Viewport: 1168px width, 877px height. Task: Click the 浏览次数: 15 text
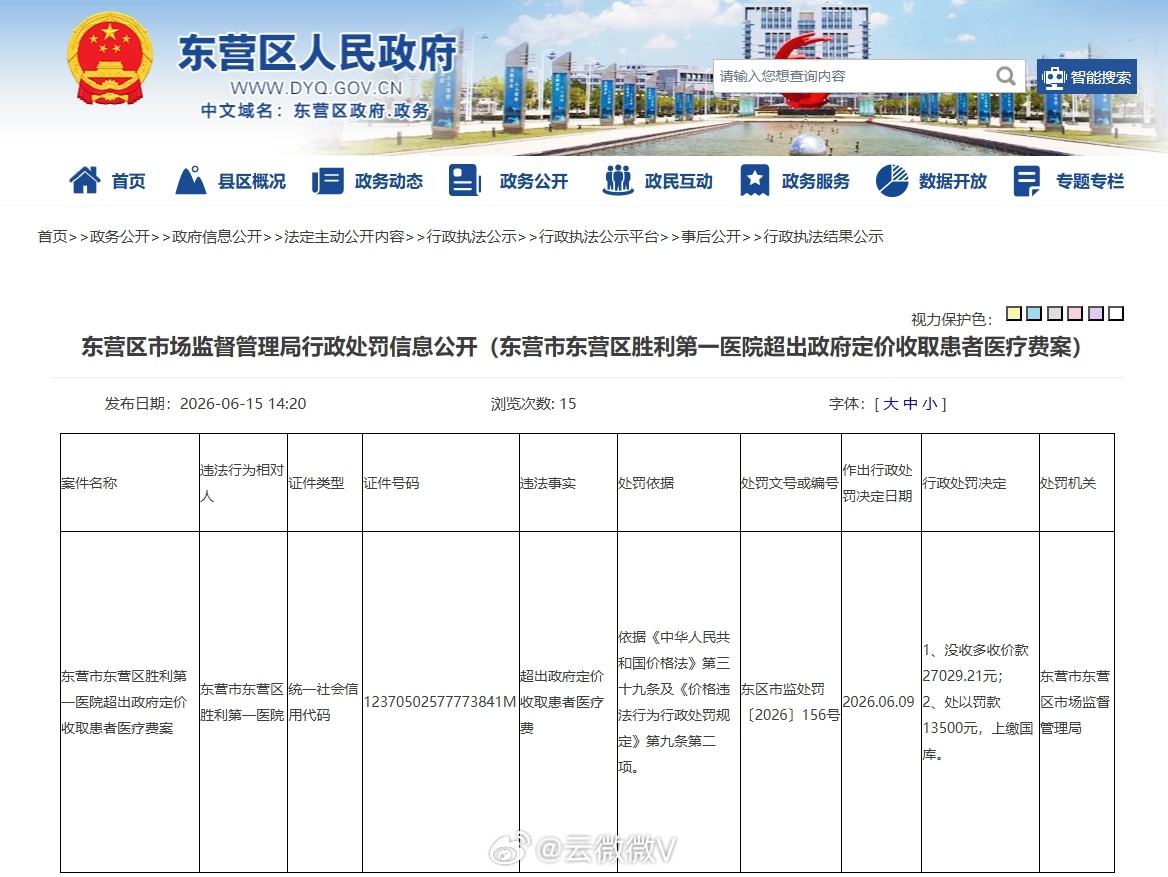[x=533, y=404]
